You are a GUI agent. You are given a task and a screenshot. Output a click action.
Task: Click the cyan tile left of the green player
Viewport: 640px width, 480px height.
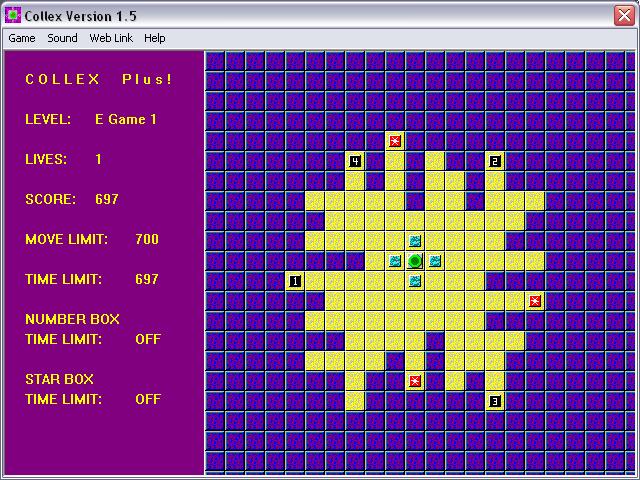point(395,261)
